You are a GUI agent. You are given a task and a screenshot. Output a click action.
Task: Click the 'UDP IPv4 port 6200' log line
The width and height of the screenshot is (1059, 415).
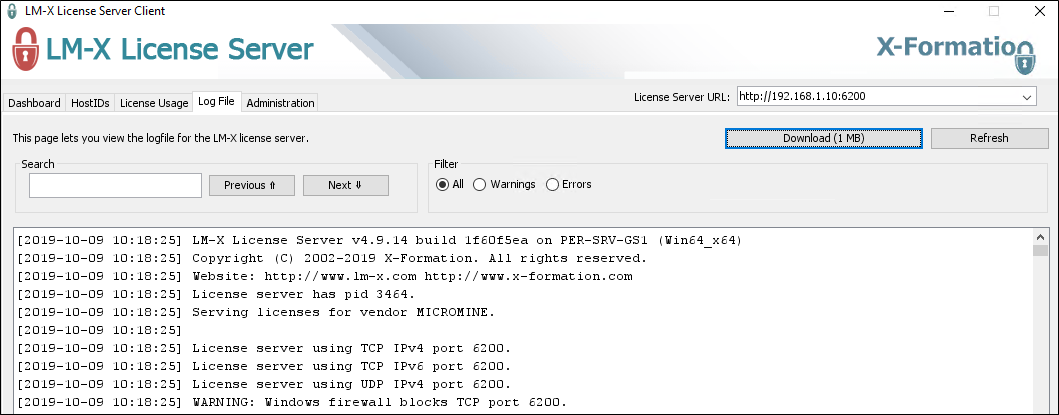(264, 385)
